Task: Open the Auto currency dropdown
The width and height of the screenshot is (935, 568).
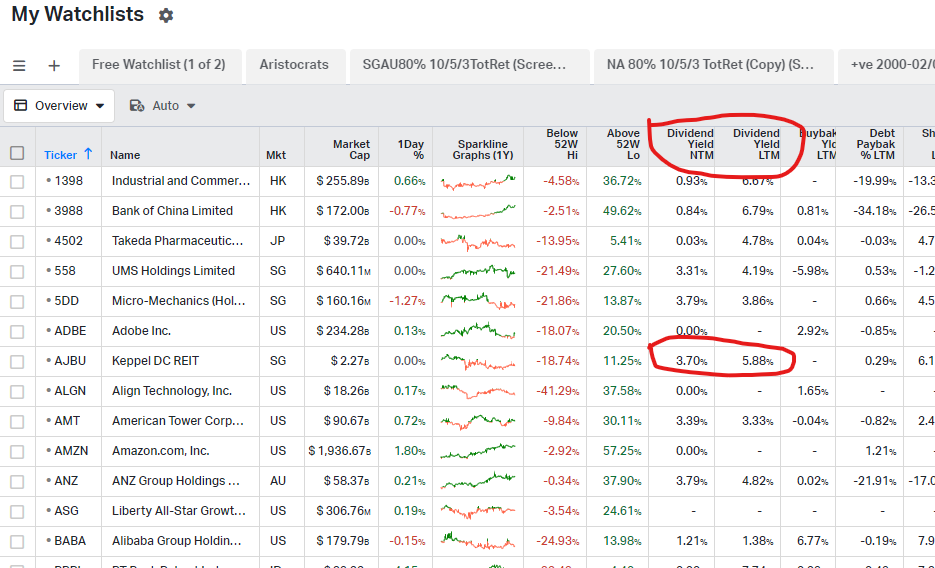Action: click(x=163, y=105)
